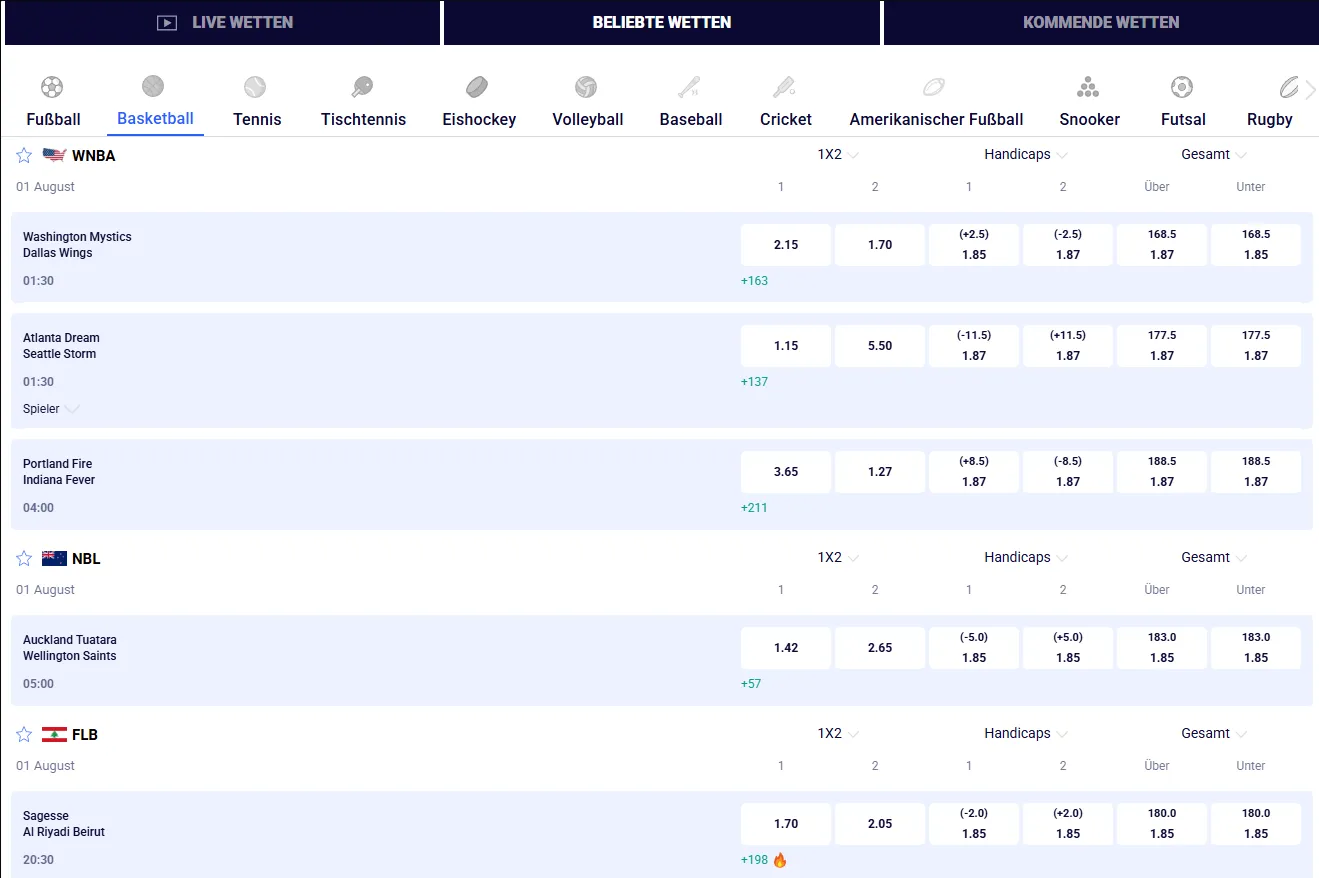The width and height of the screenshot is (1319, 878).
Task: Favorite the FLB league with star
Action: 24,735
